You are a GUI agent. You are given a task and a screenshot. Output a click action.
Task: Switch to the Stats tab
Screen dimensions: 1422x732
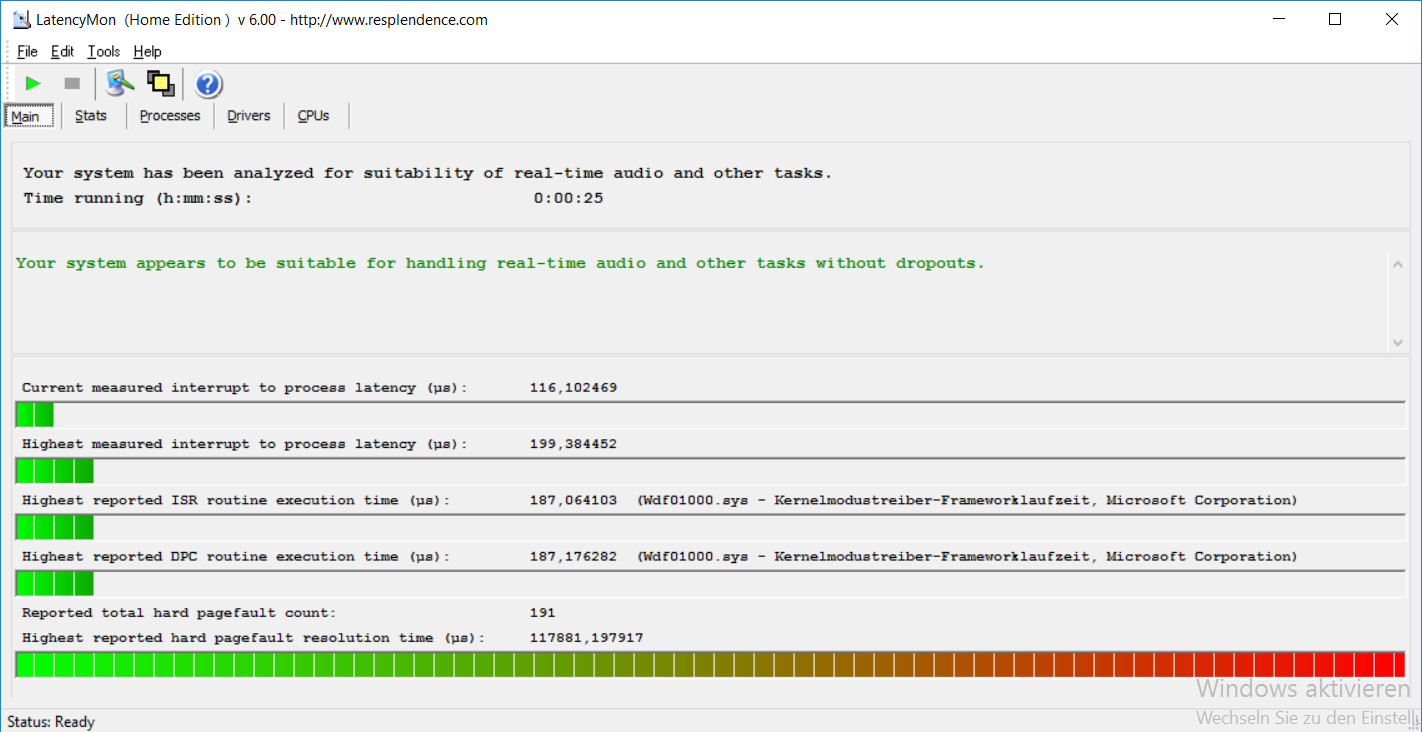pos(91,116)
